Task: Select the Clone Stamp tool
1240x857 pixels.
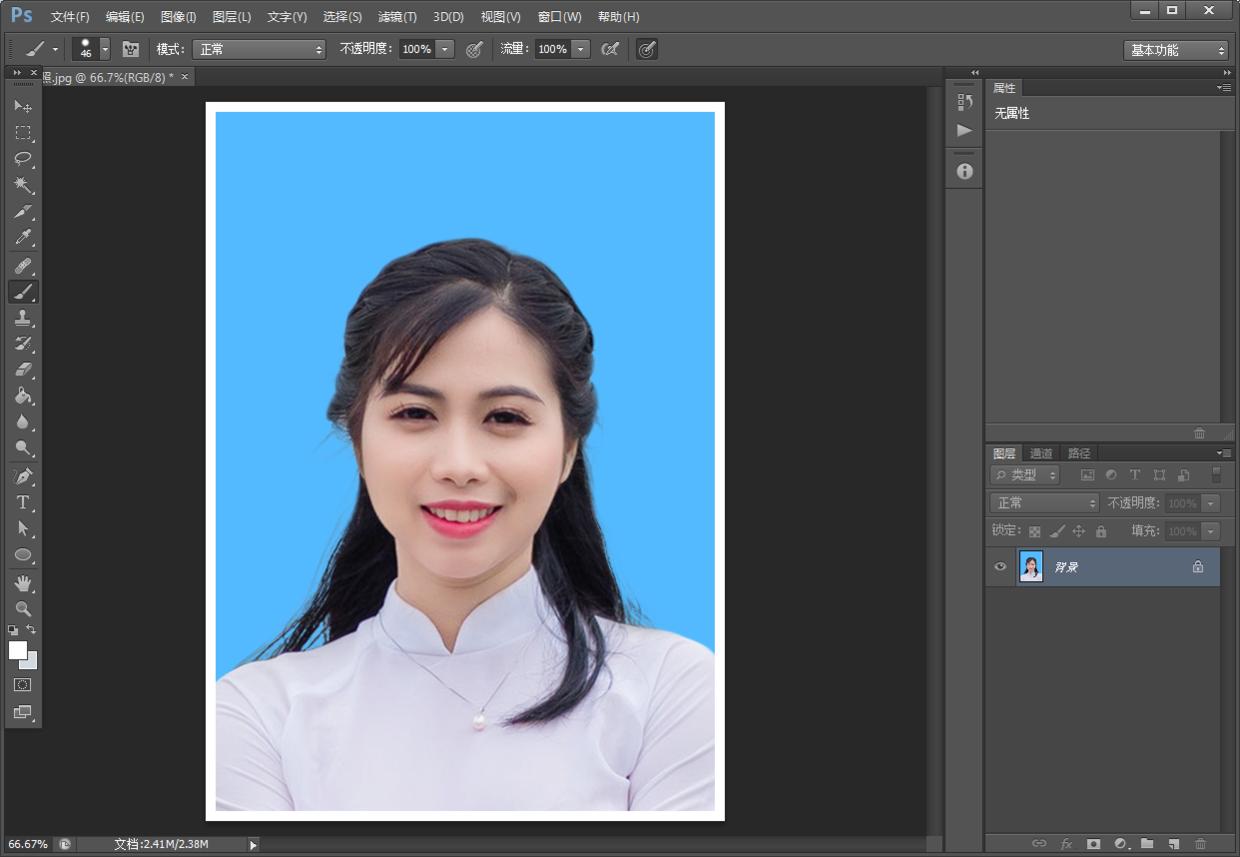Action: pos(23,318)
